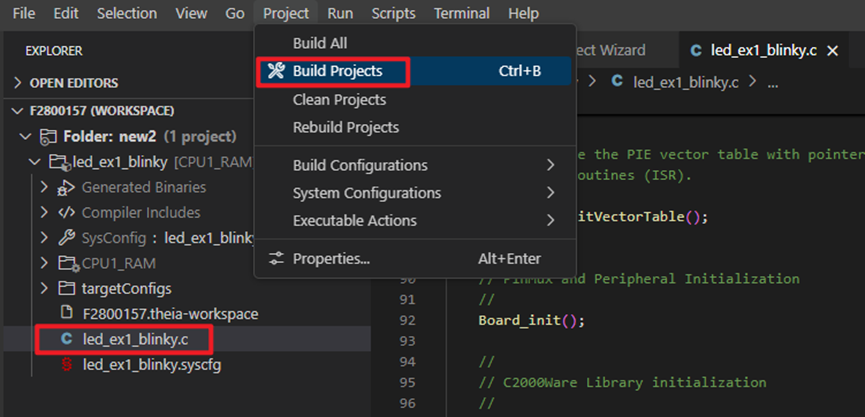The image size is (865, 417).
Task: Click the C2000Ware Library initialization comment
Action: (622, 382)
